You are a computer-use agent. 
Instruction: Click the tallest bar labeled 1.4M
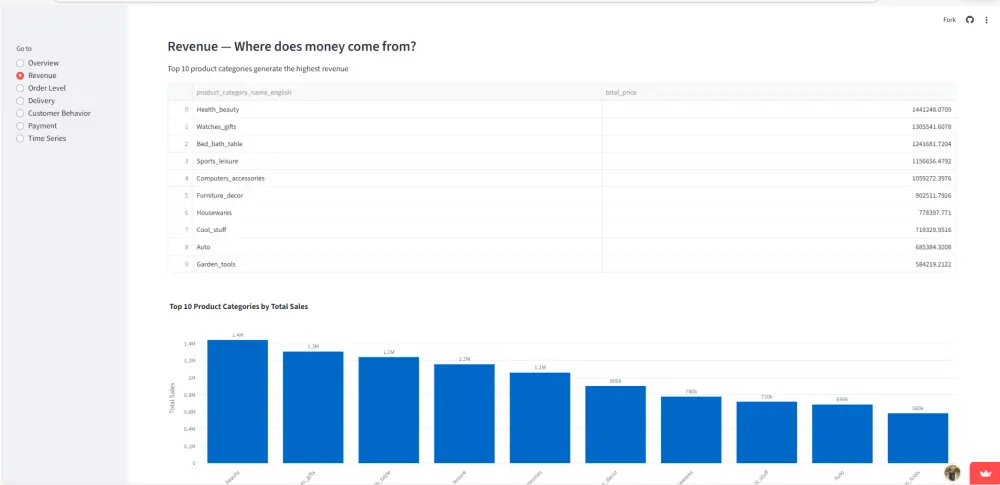pos(237,401)
